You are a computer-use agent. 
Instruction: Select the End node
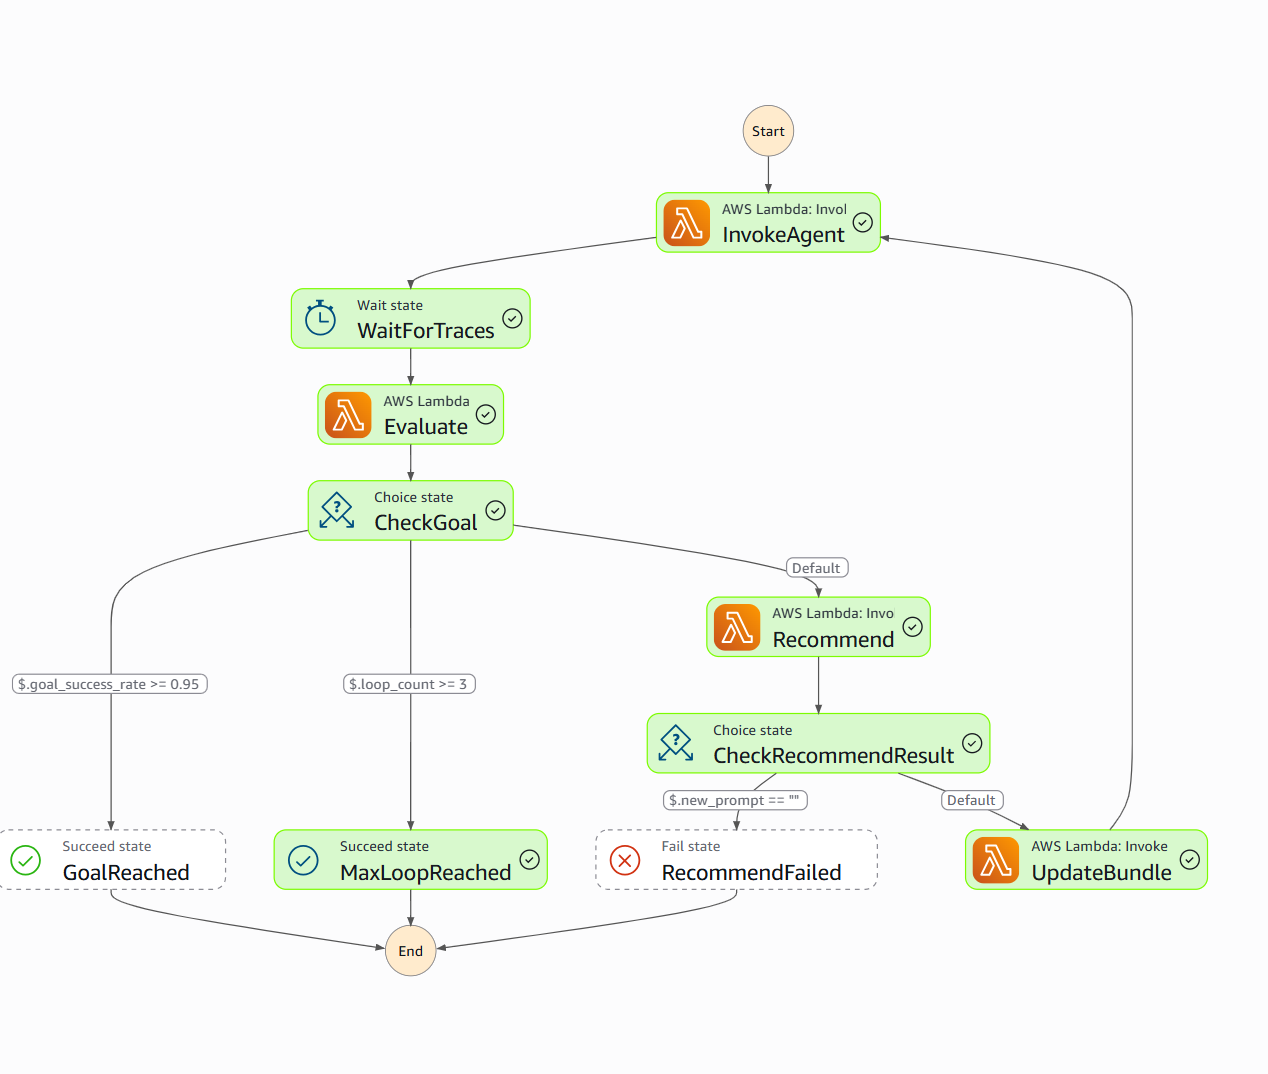coord(411,951)
